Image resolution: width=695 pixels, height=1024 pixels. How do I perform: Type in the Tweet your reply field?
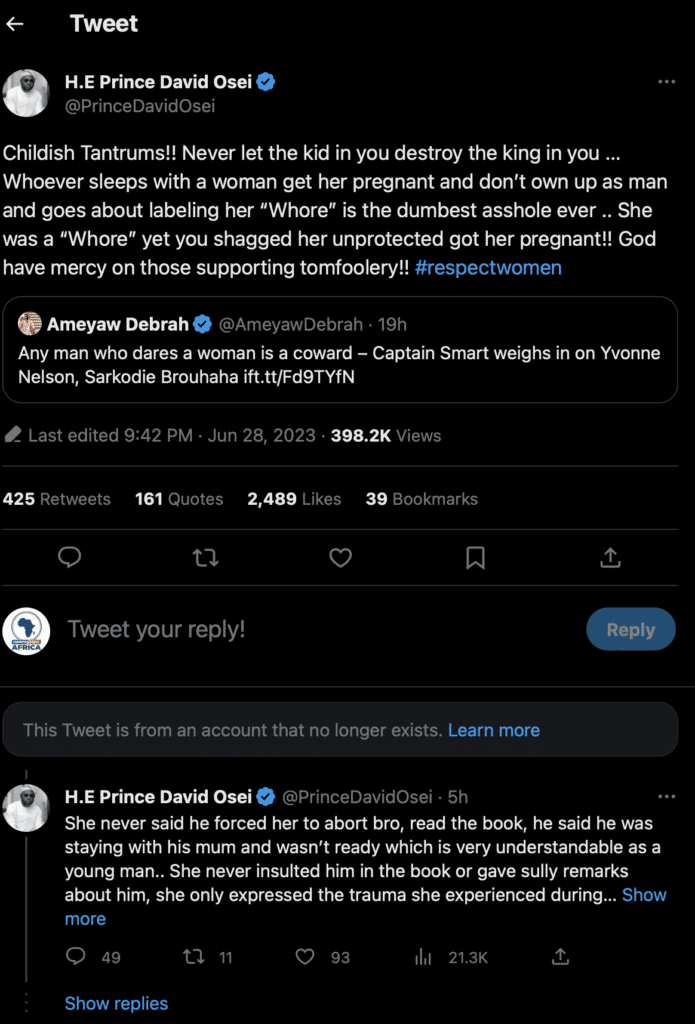coord(300,630)
